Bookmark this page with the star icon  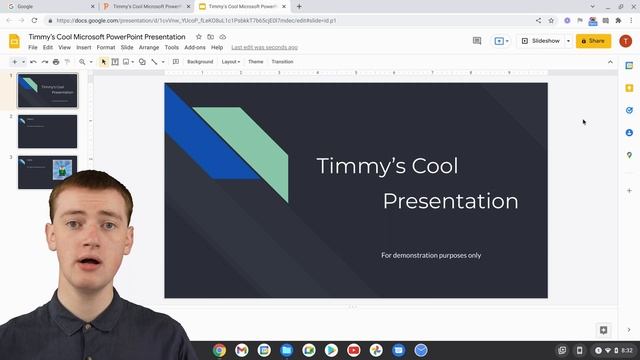coord(551,20)
